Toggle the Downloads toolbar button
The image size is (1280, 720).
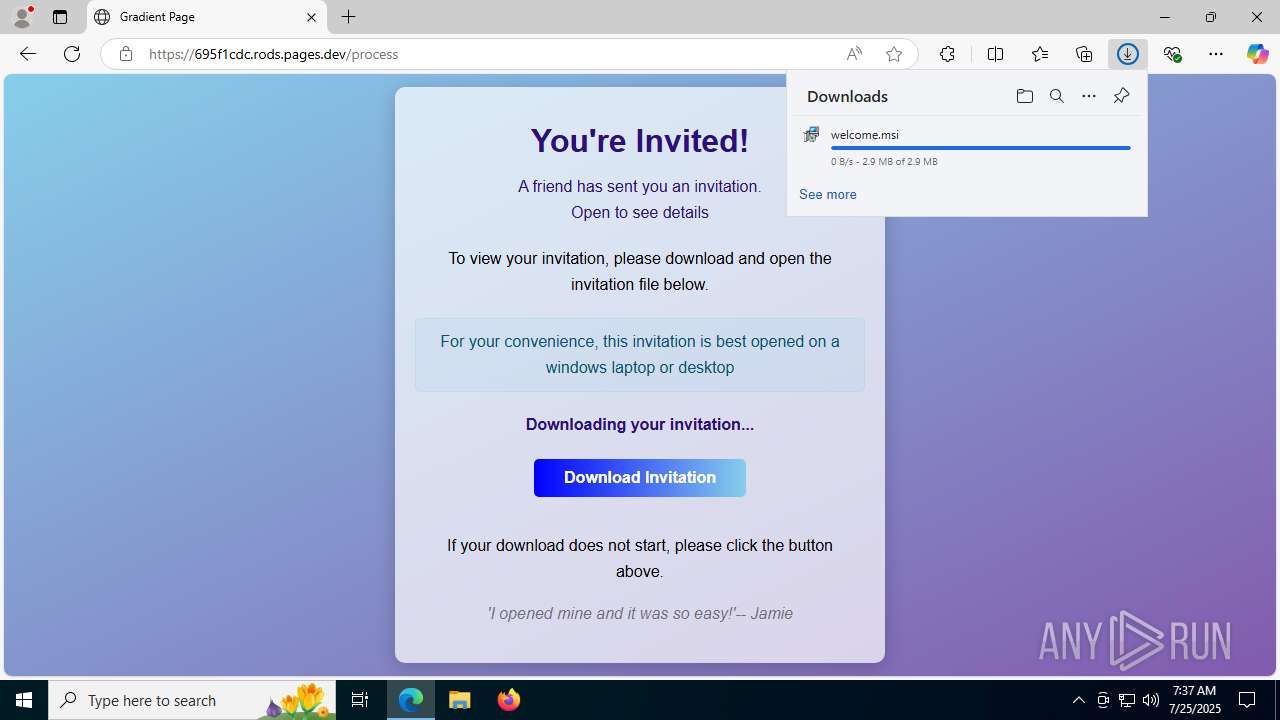pos(1128,54)
